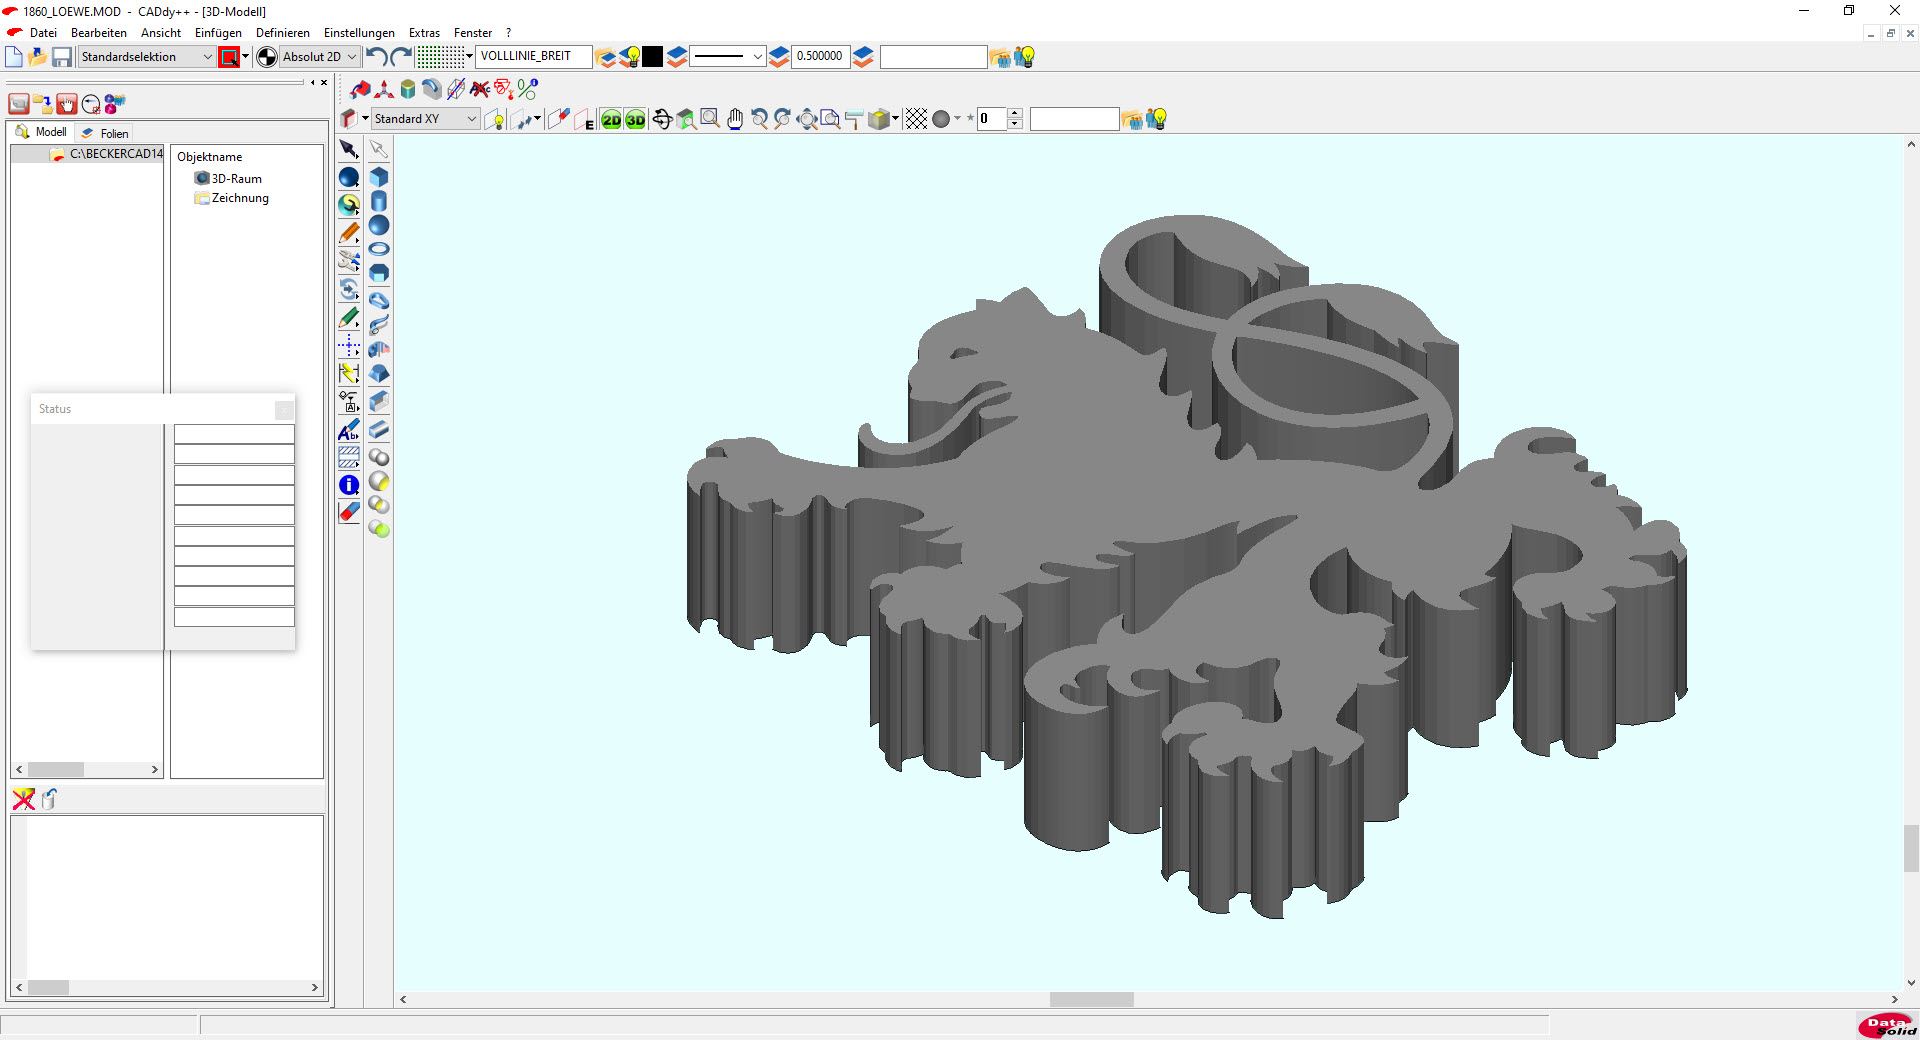Open the Bearbeiten menu
The width and height of the screenshot is (1920, 1040).
99,33
